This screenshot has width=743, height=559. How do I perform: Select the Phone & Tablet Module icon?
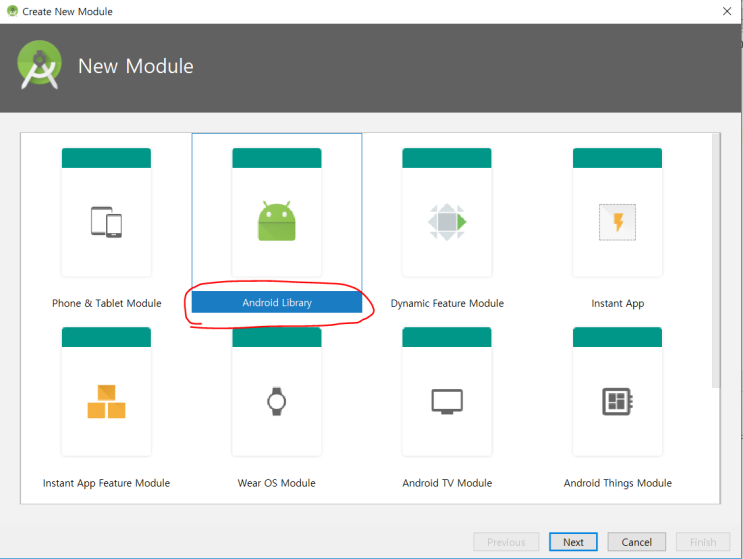[106, 222]
